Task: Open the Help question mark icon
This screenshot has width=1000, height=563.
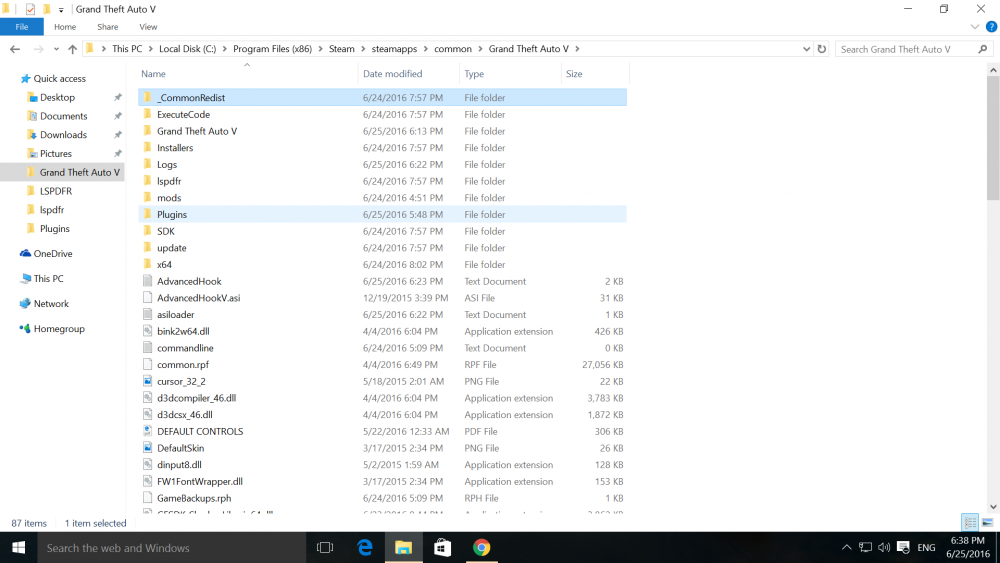Action: pyautogui.click(x=991, y=27)
